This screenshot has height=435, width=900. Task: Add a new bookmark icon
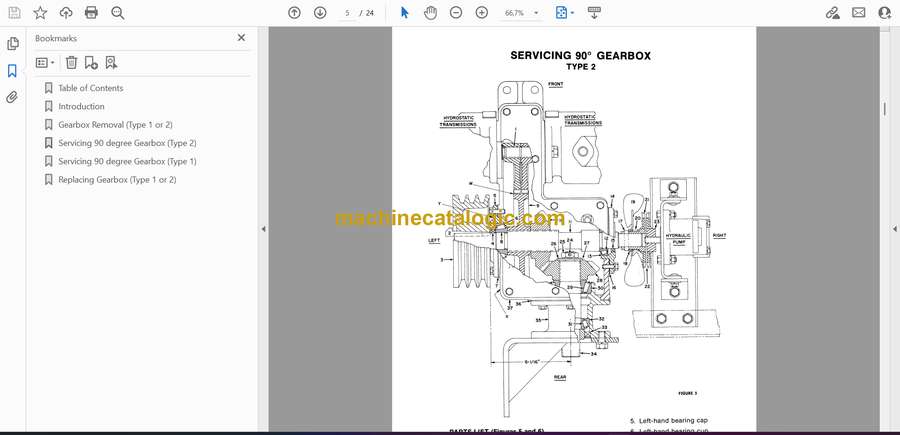click(x=91, y=63)
